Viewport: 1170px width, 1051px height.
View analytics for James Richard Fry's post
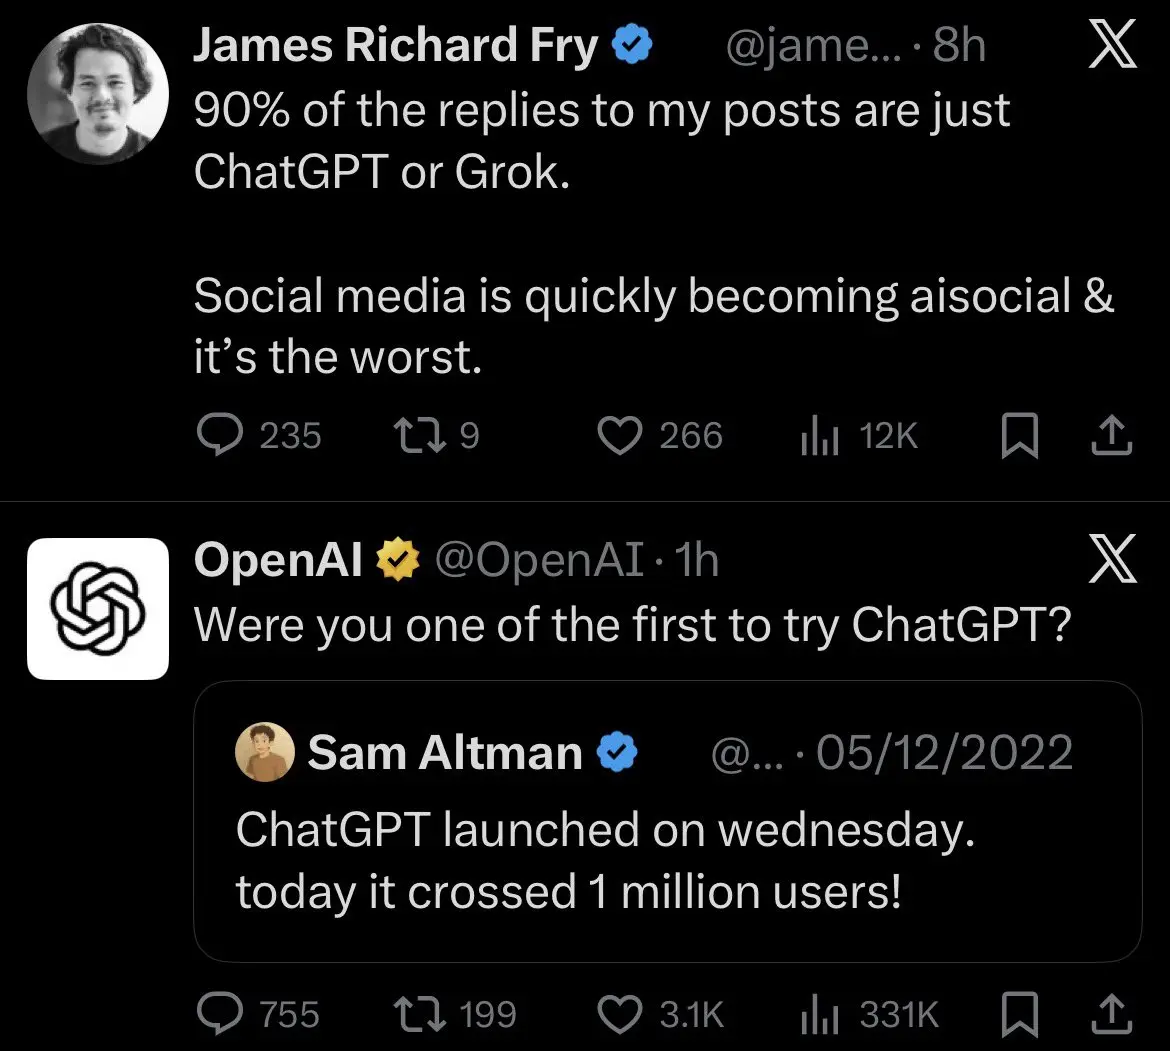pos(819,436)
